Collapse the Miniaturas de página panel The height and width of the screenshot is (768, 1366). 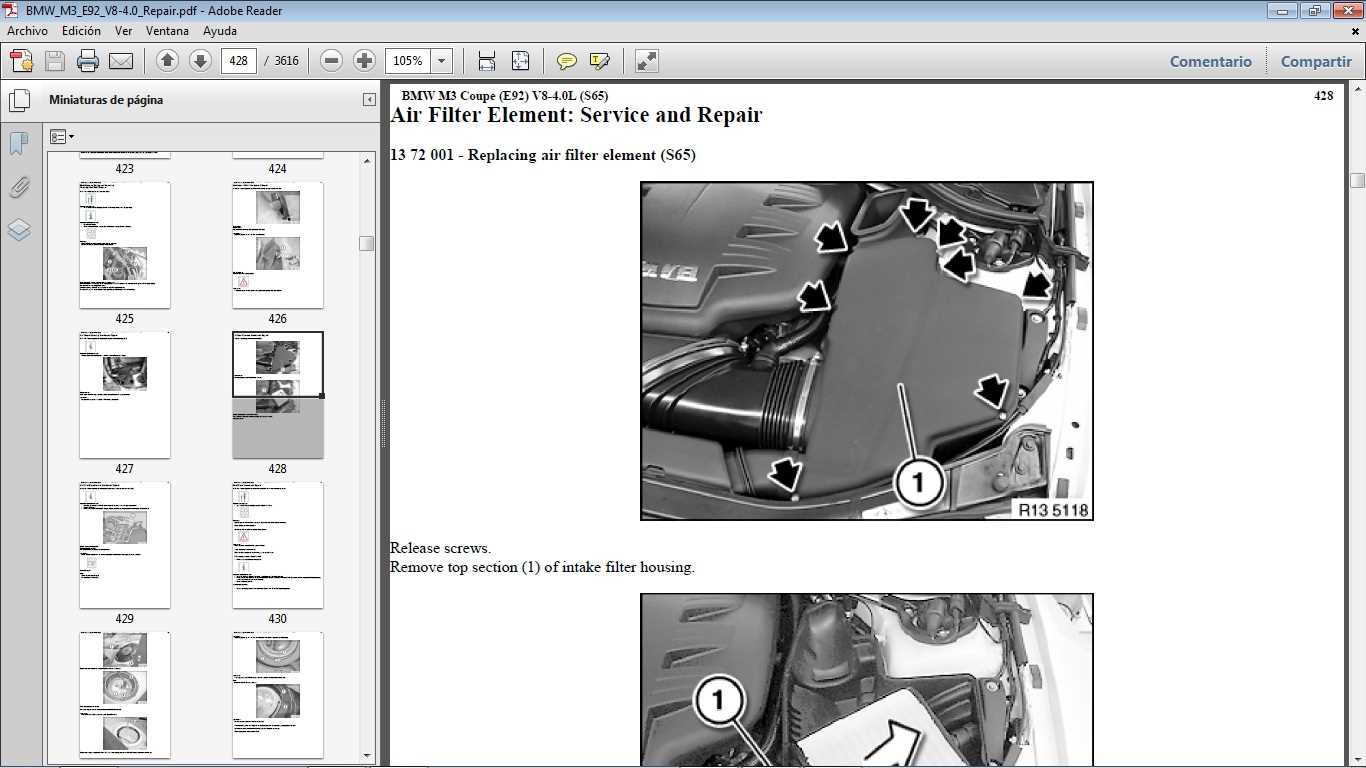click(369, 100)
